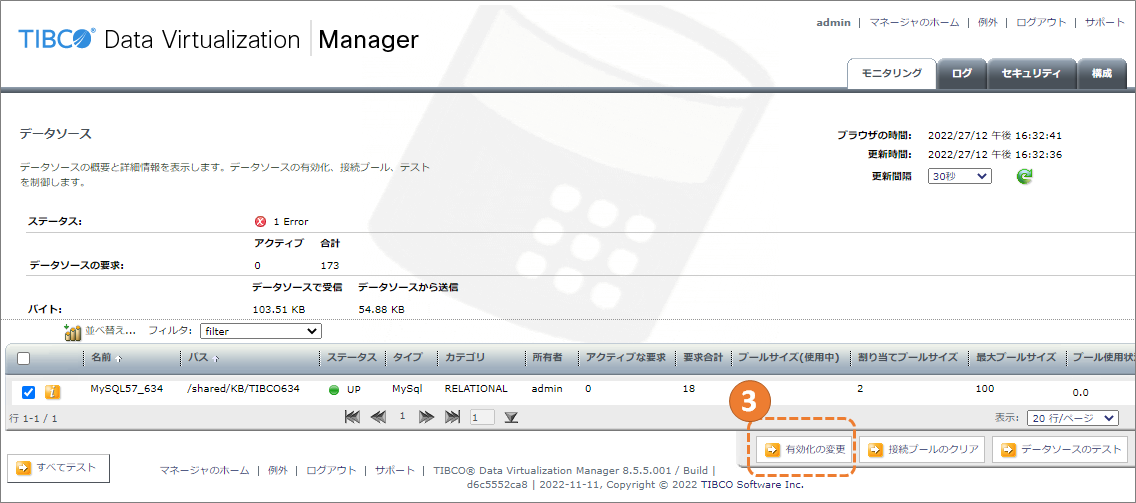The height and width of the screenshot is (503, 1136).
Task: Click the データソースのテスト button
Action: [1060, 449]
